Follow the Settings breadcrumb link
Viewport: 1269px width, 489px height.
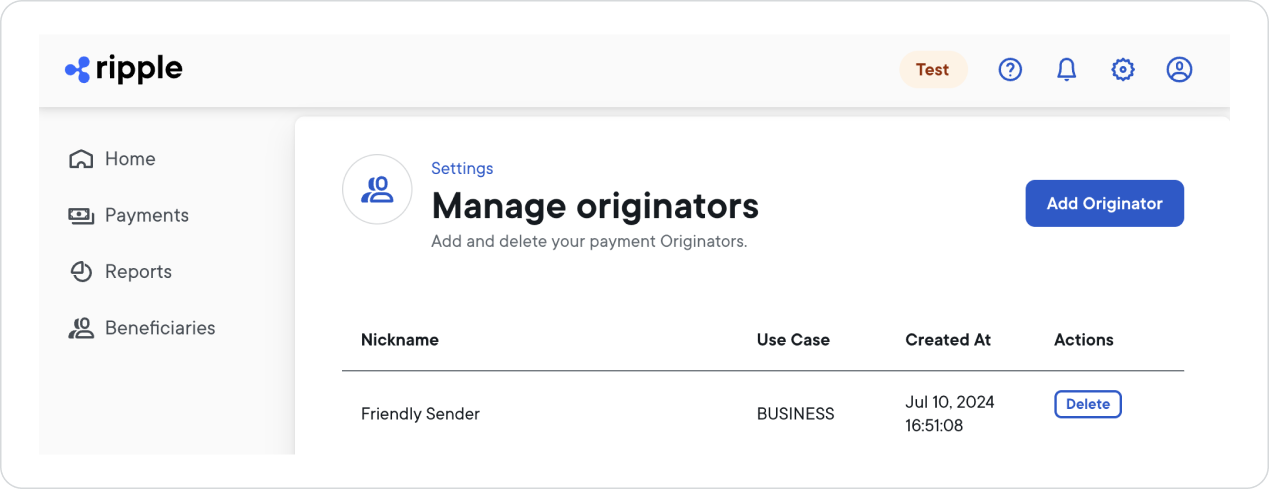click(x=462, y=168)
